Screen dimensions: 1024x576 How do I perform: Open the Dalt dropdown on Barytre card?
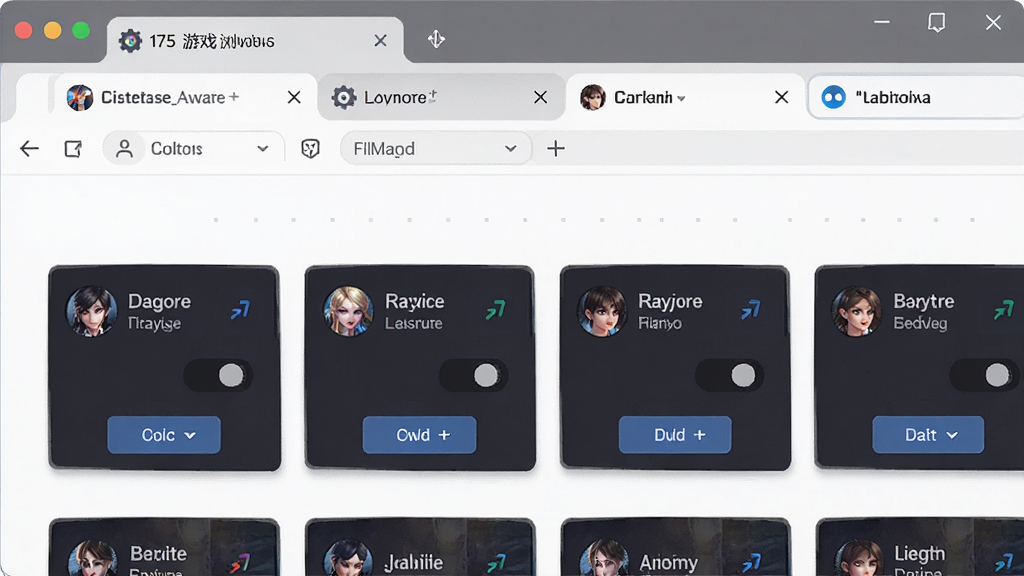(x=928, y=435)
